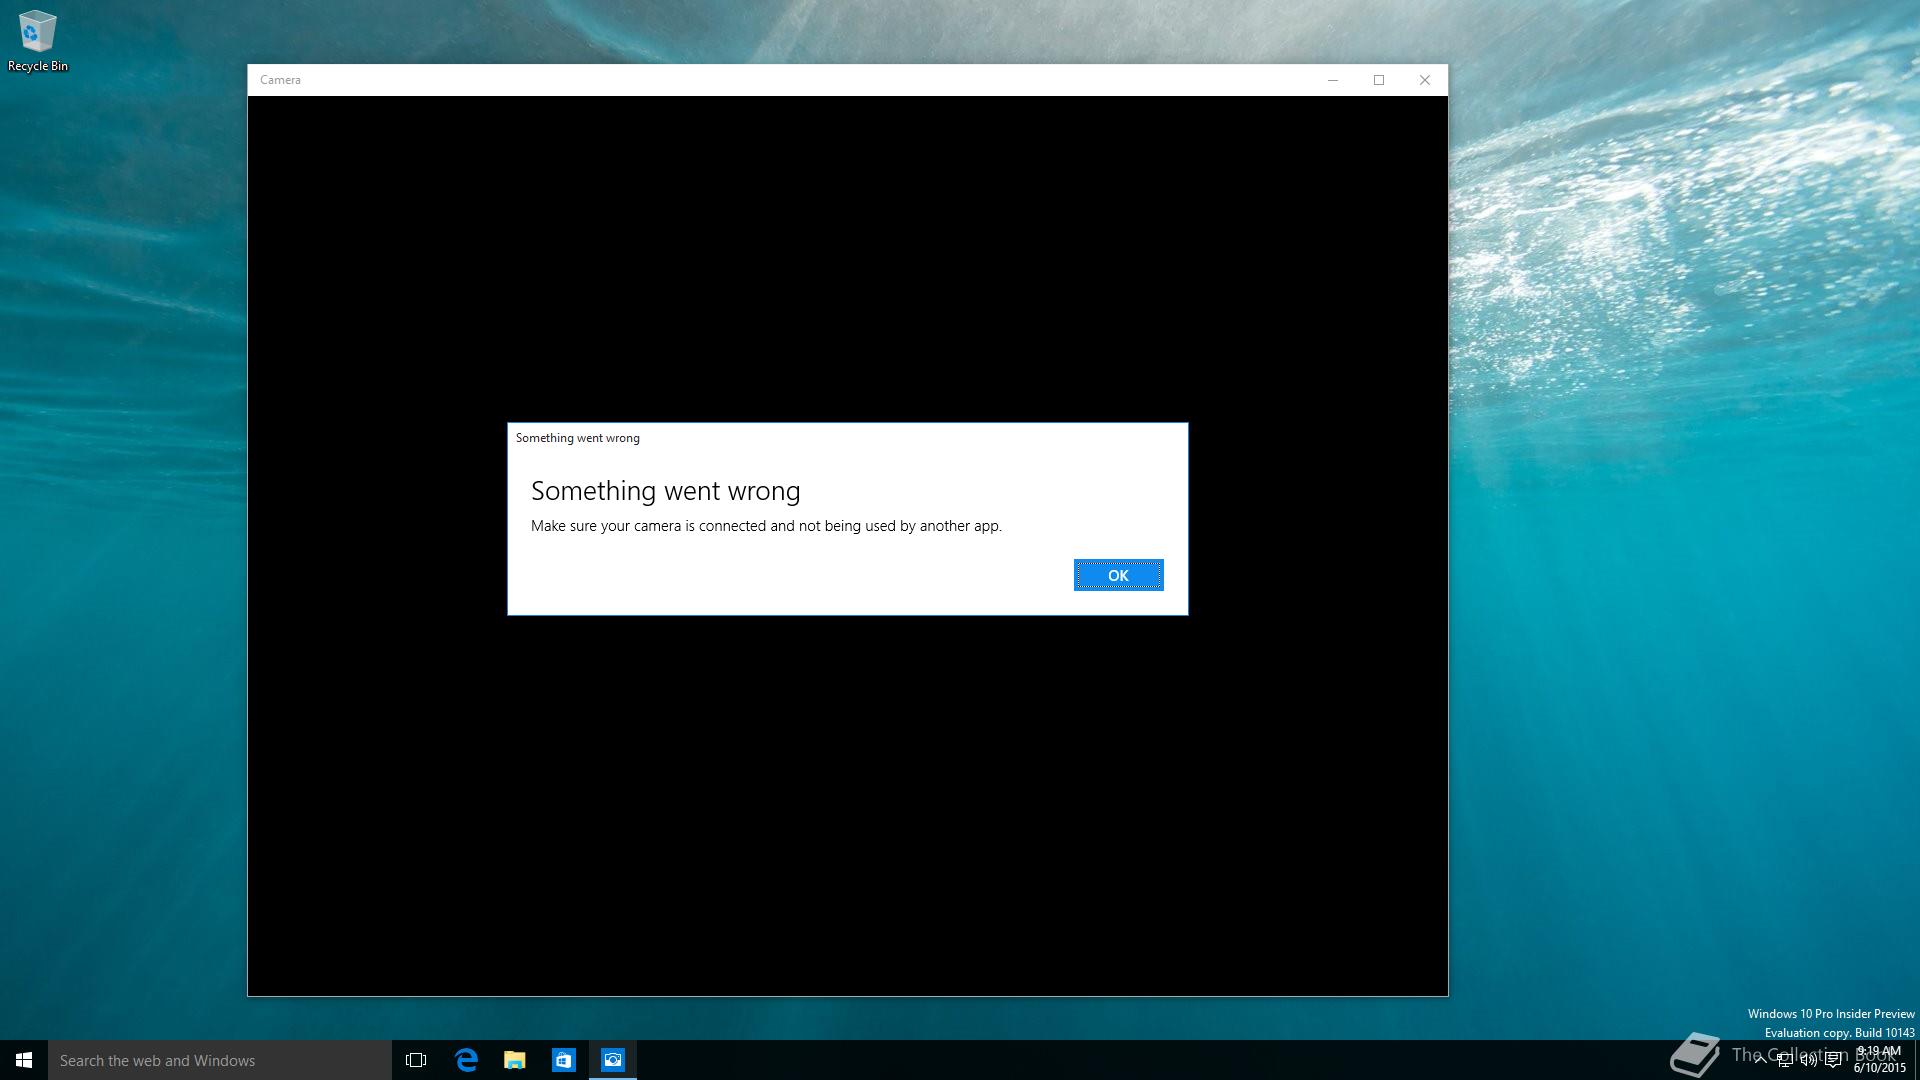Close the Camera window
This screenshot has width=1920, height=1080.
1425,80
